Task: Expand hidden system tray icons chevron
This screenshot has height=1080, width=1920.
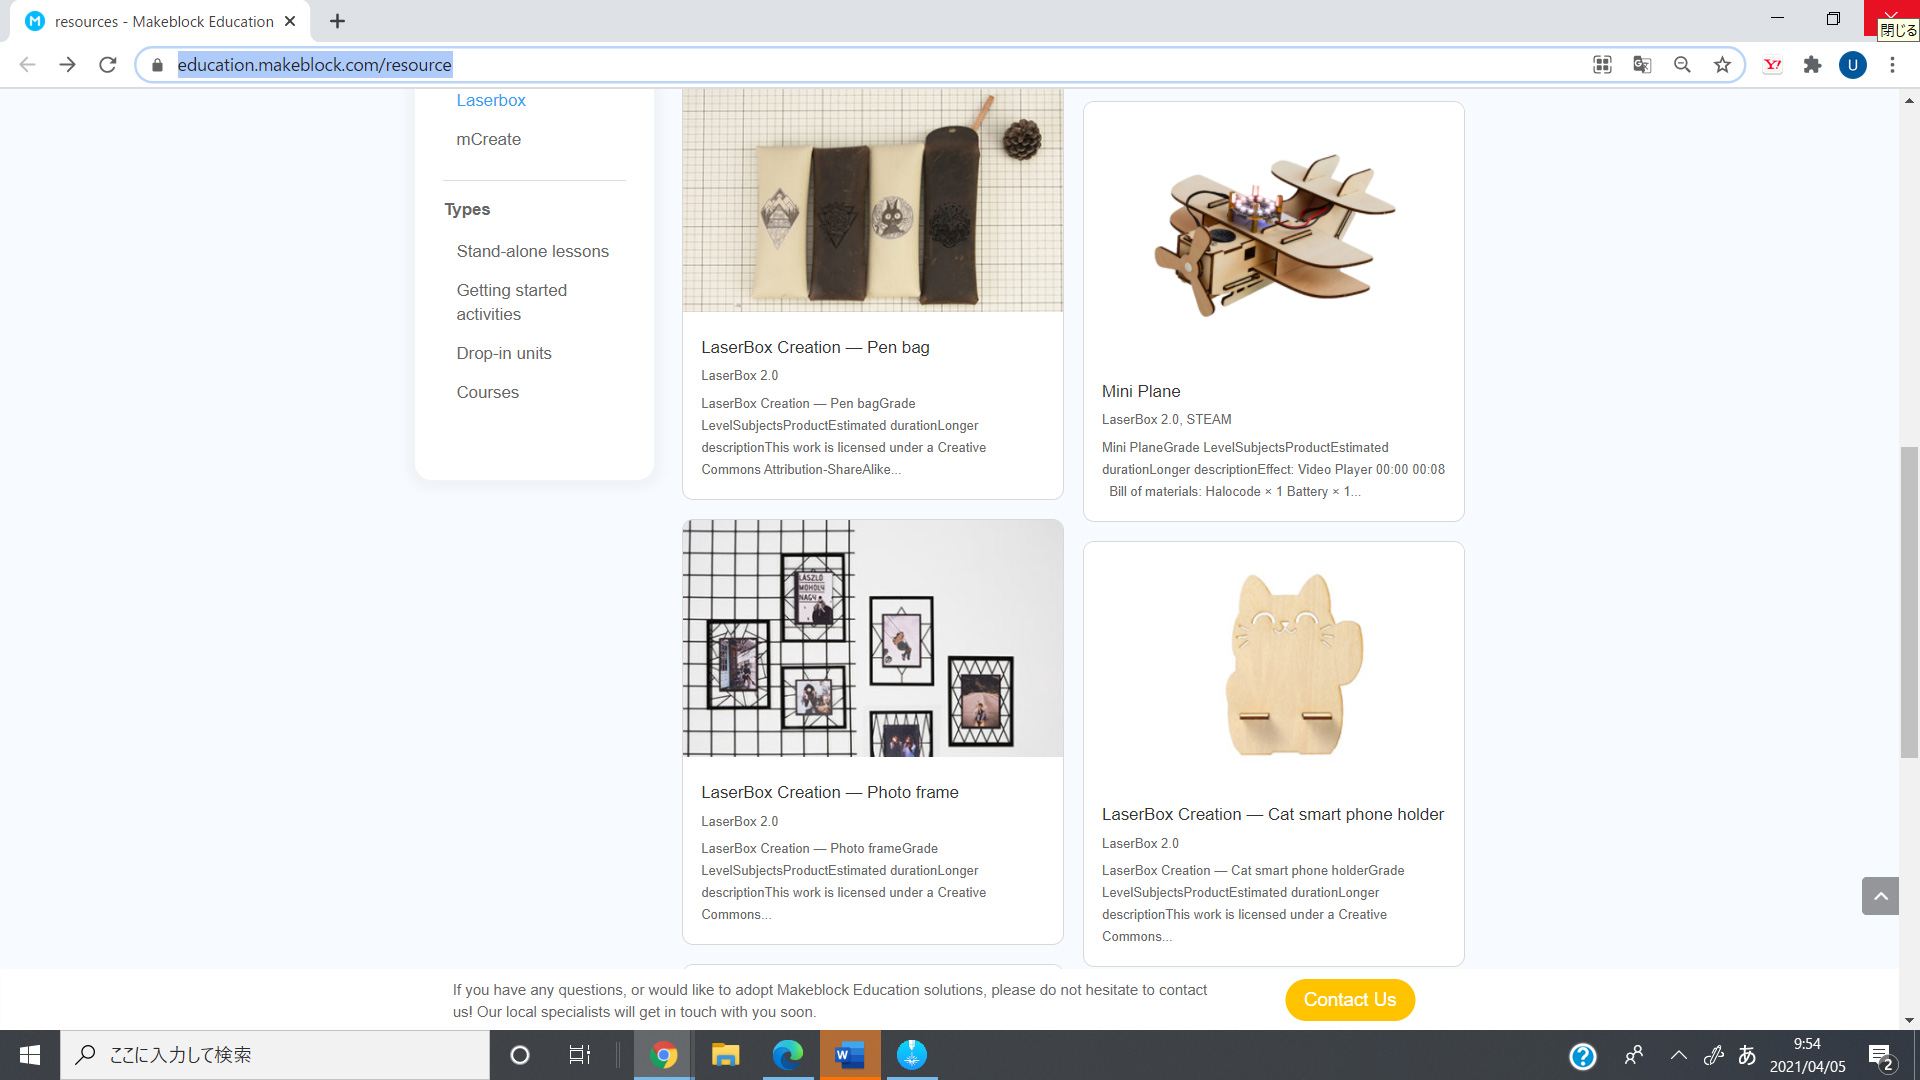Action: pos(1679,1055)
